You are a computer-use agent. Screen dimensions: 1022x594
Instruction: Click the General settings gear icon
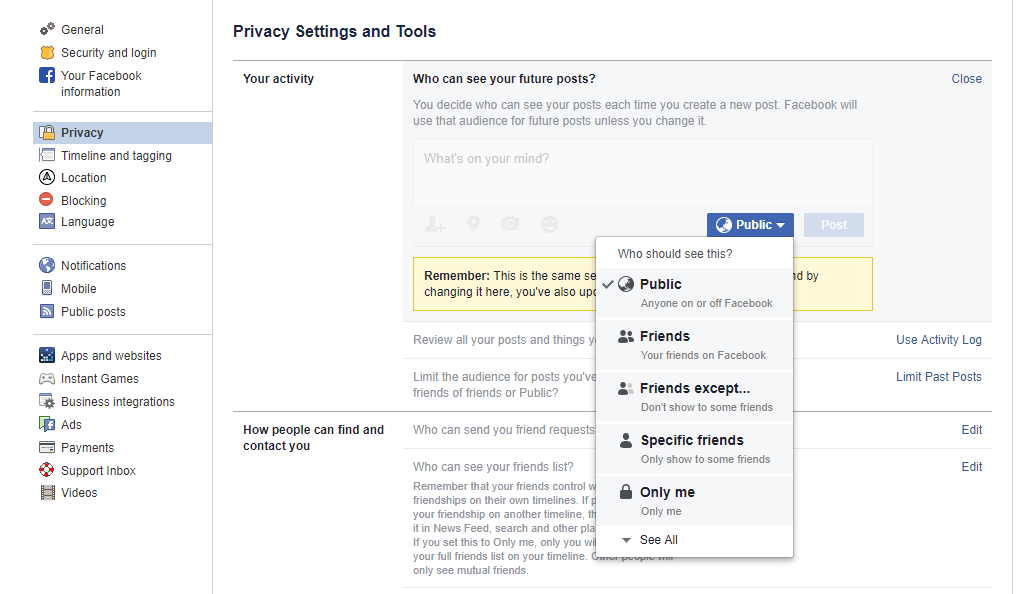(x=47, y=29)
